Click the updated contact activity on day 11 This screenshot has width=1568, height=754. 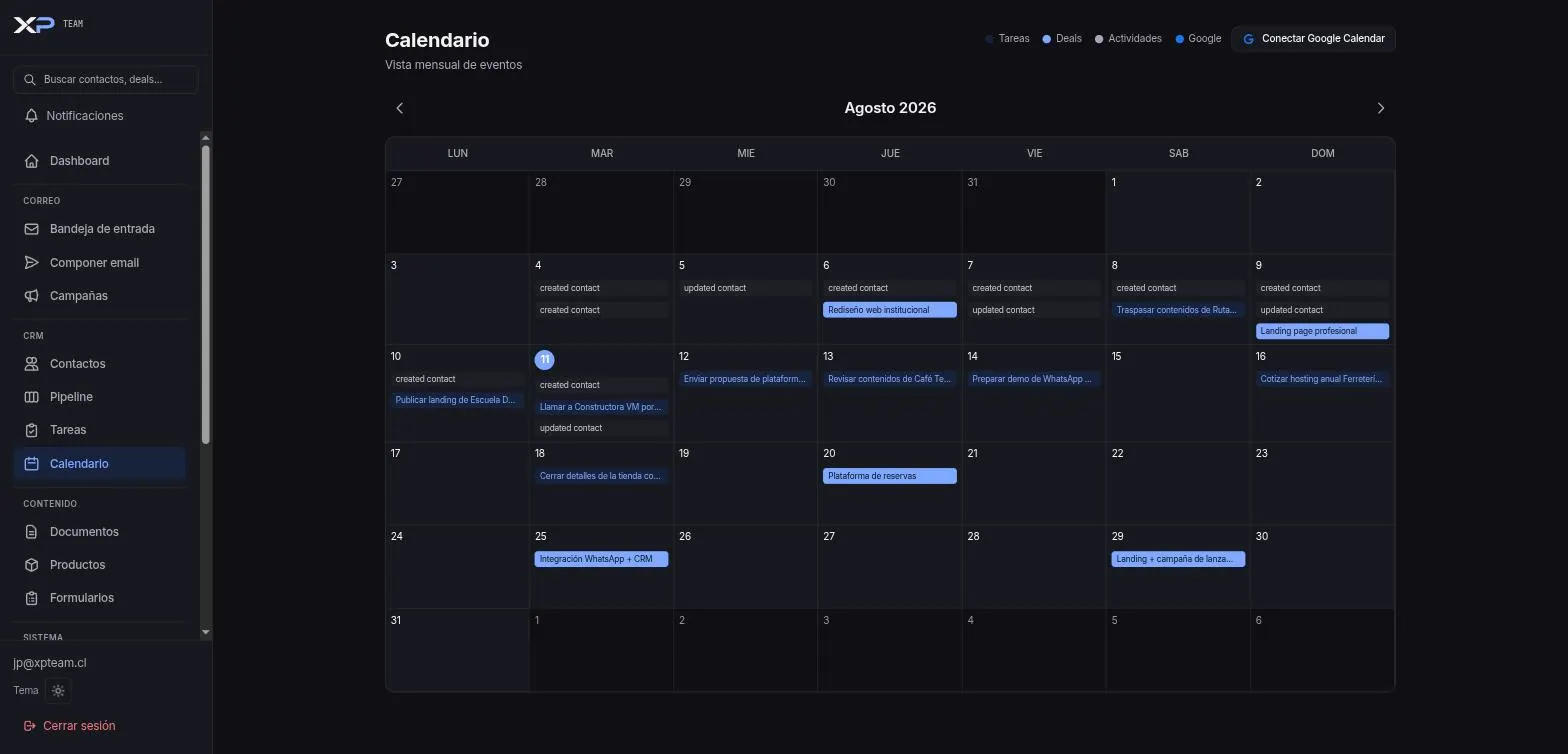coord(601,428)
